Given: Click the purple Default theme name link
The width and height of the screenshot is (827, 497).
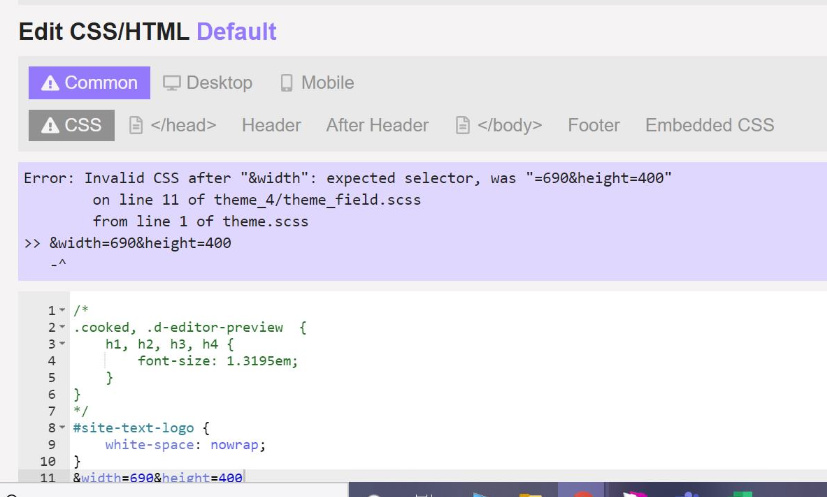Looking at the screenshot, I should click(236, 32).
